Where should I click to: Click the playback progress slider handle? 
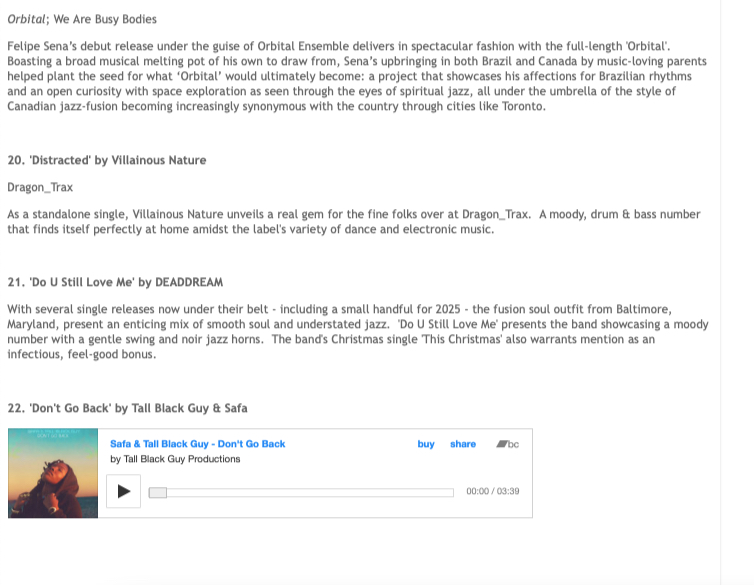pyautogui.click(x=158, y=492)
